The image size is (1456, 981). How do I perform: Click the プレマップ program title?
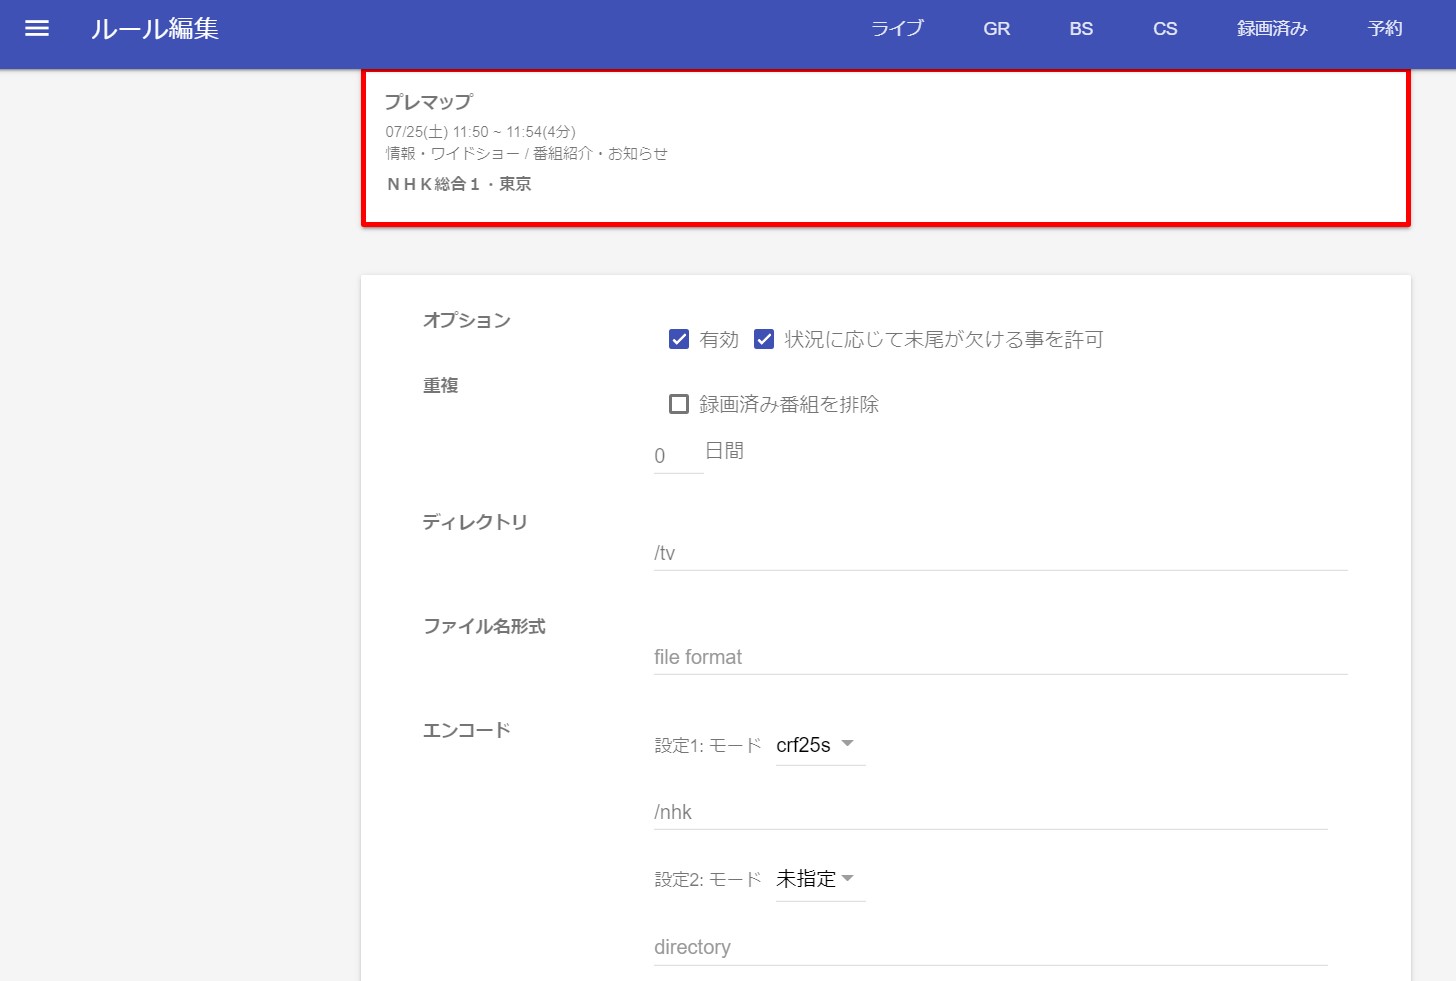pyautogui.click(x=428, y=102)
